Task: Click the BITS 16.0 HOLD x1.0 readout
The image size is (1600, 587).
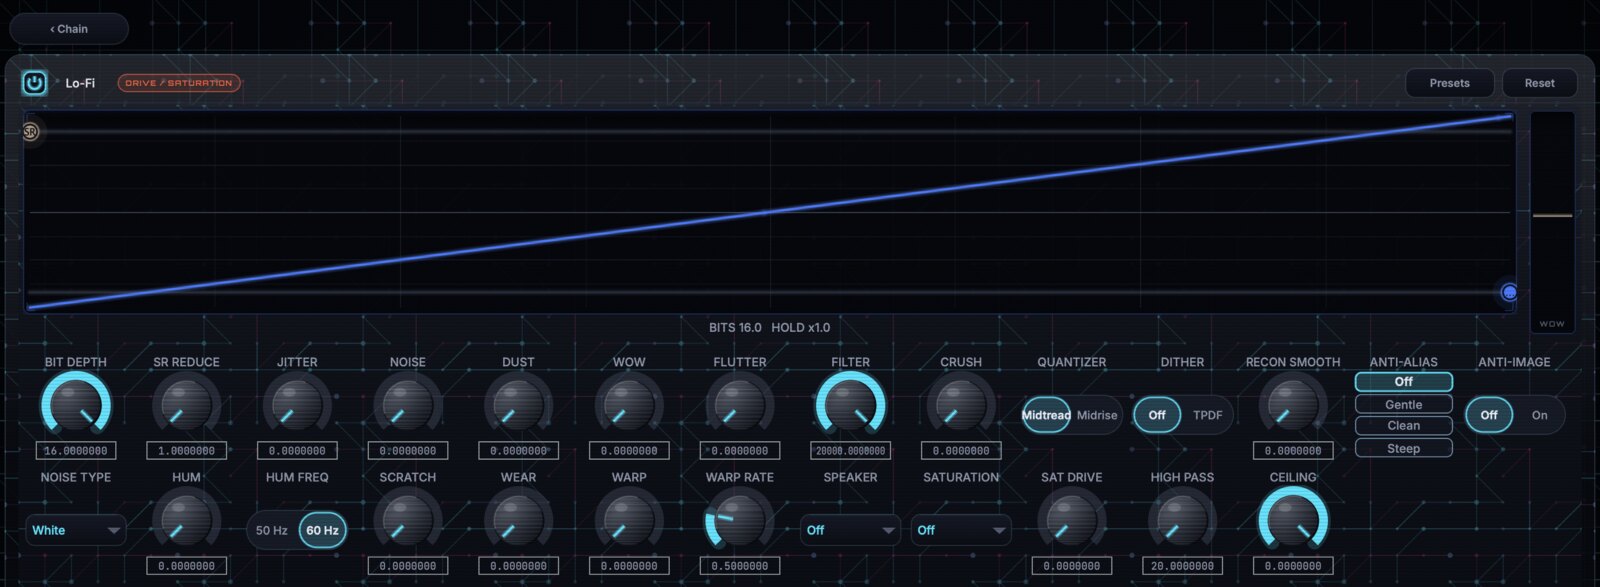Action: (x=769, y=328)
